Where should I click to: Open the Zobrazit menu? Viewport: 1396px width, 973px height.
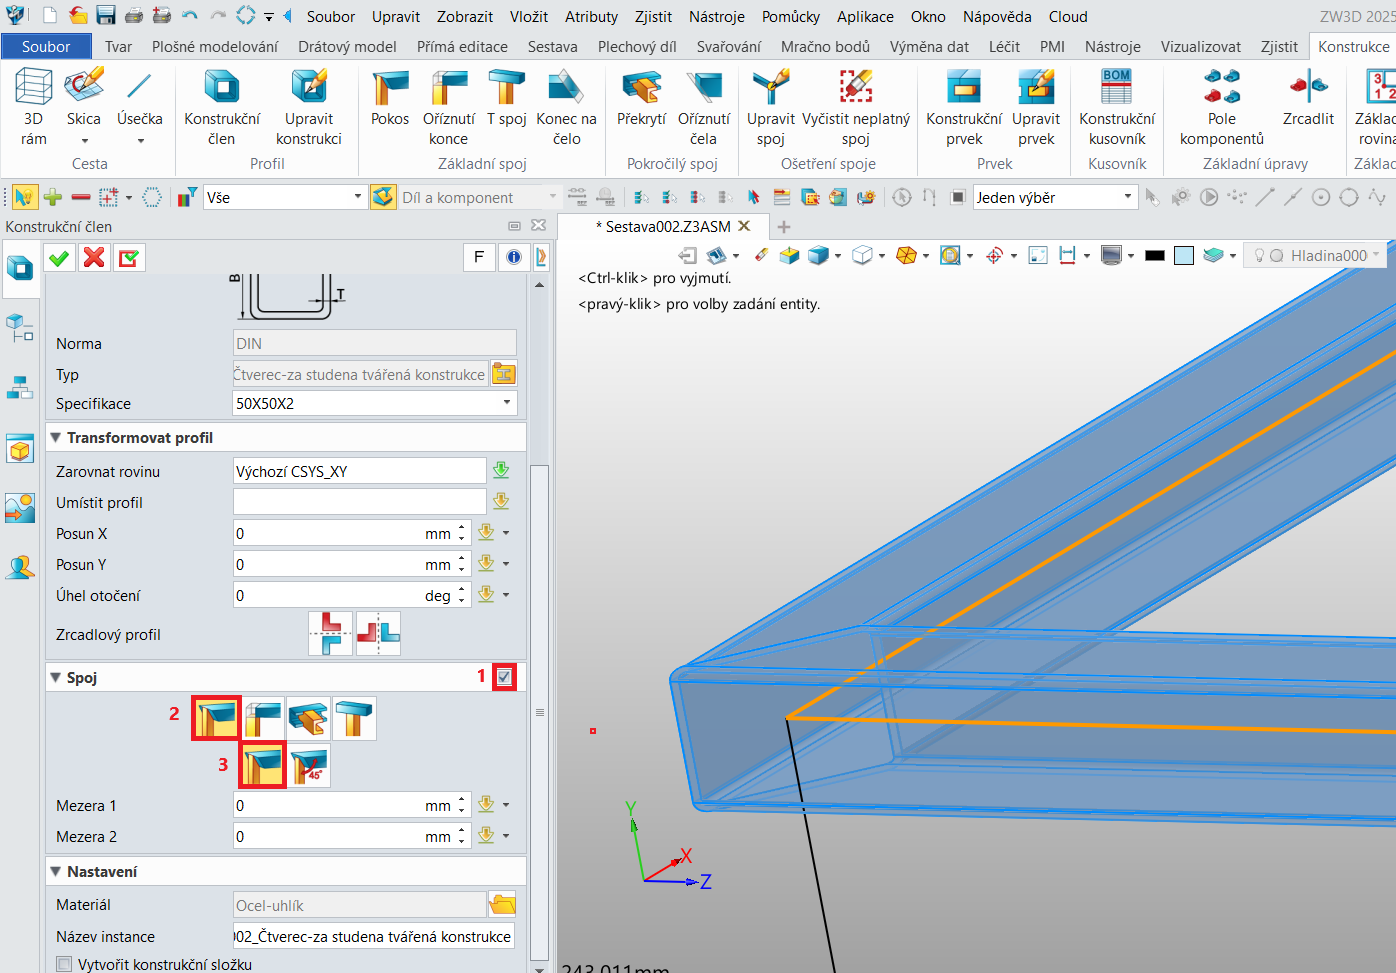[465, 16]
